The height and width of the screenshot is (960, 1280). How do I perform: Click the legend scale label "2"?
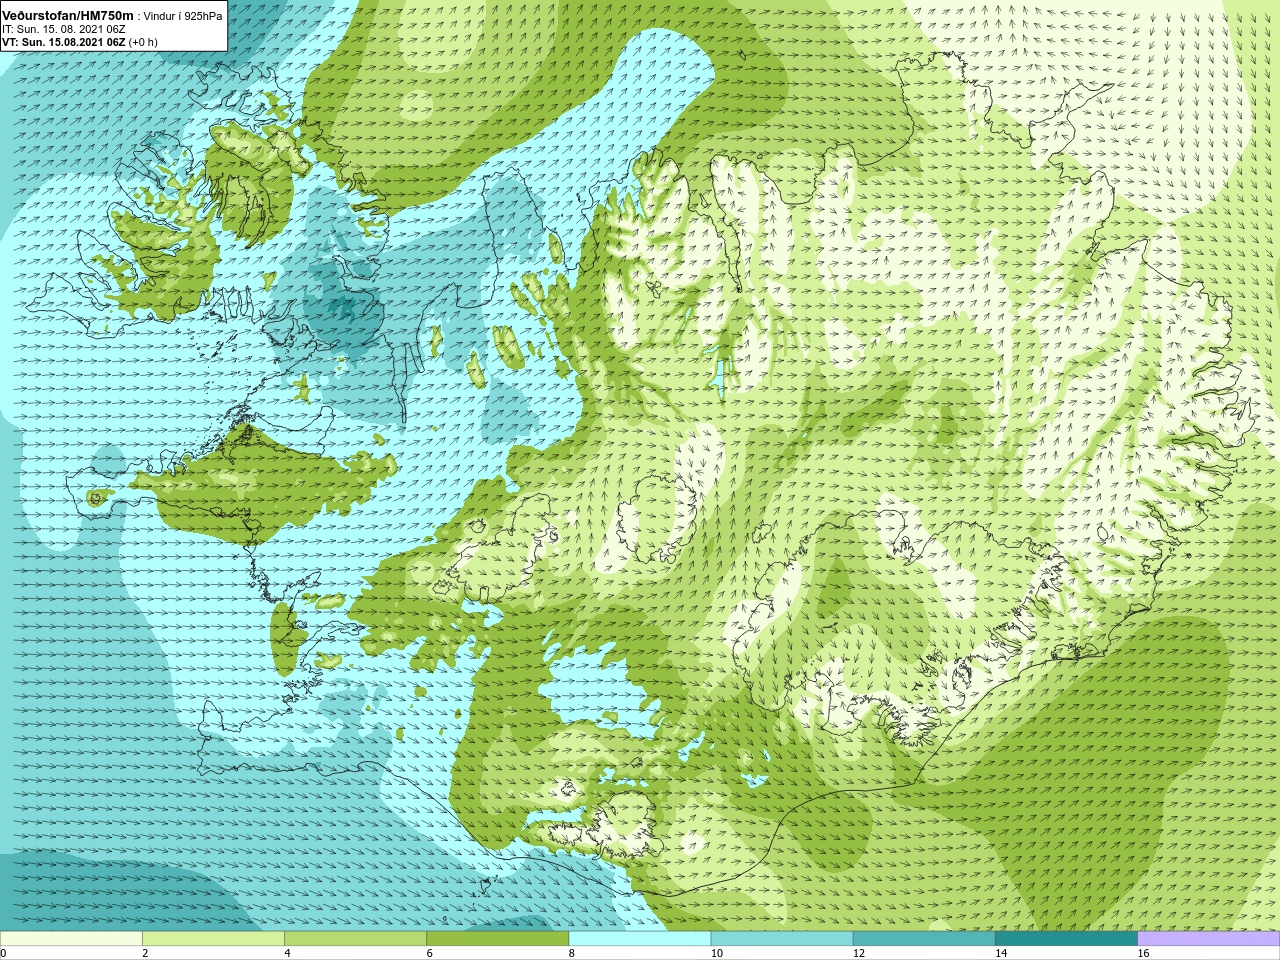point(145,953)
